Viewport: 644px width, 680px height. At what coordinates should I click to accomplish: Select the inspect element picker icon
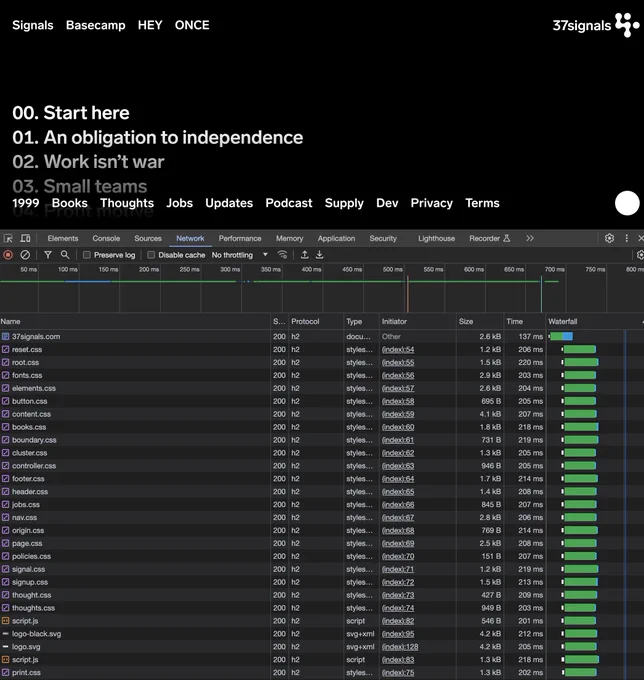pyautogui.click(x=8, y=239)
